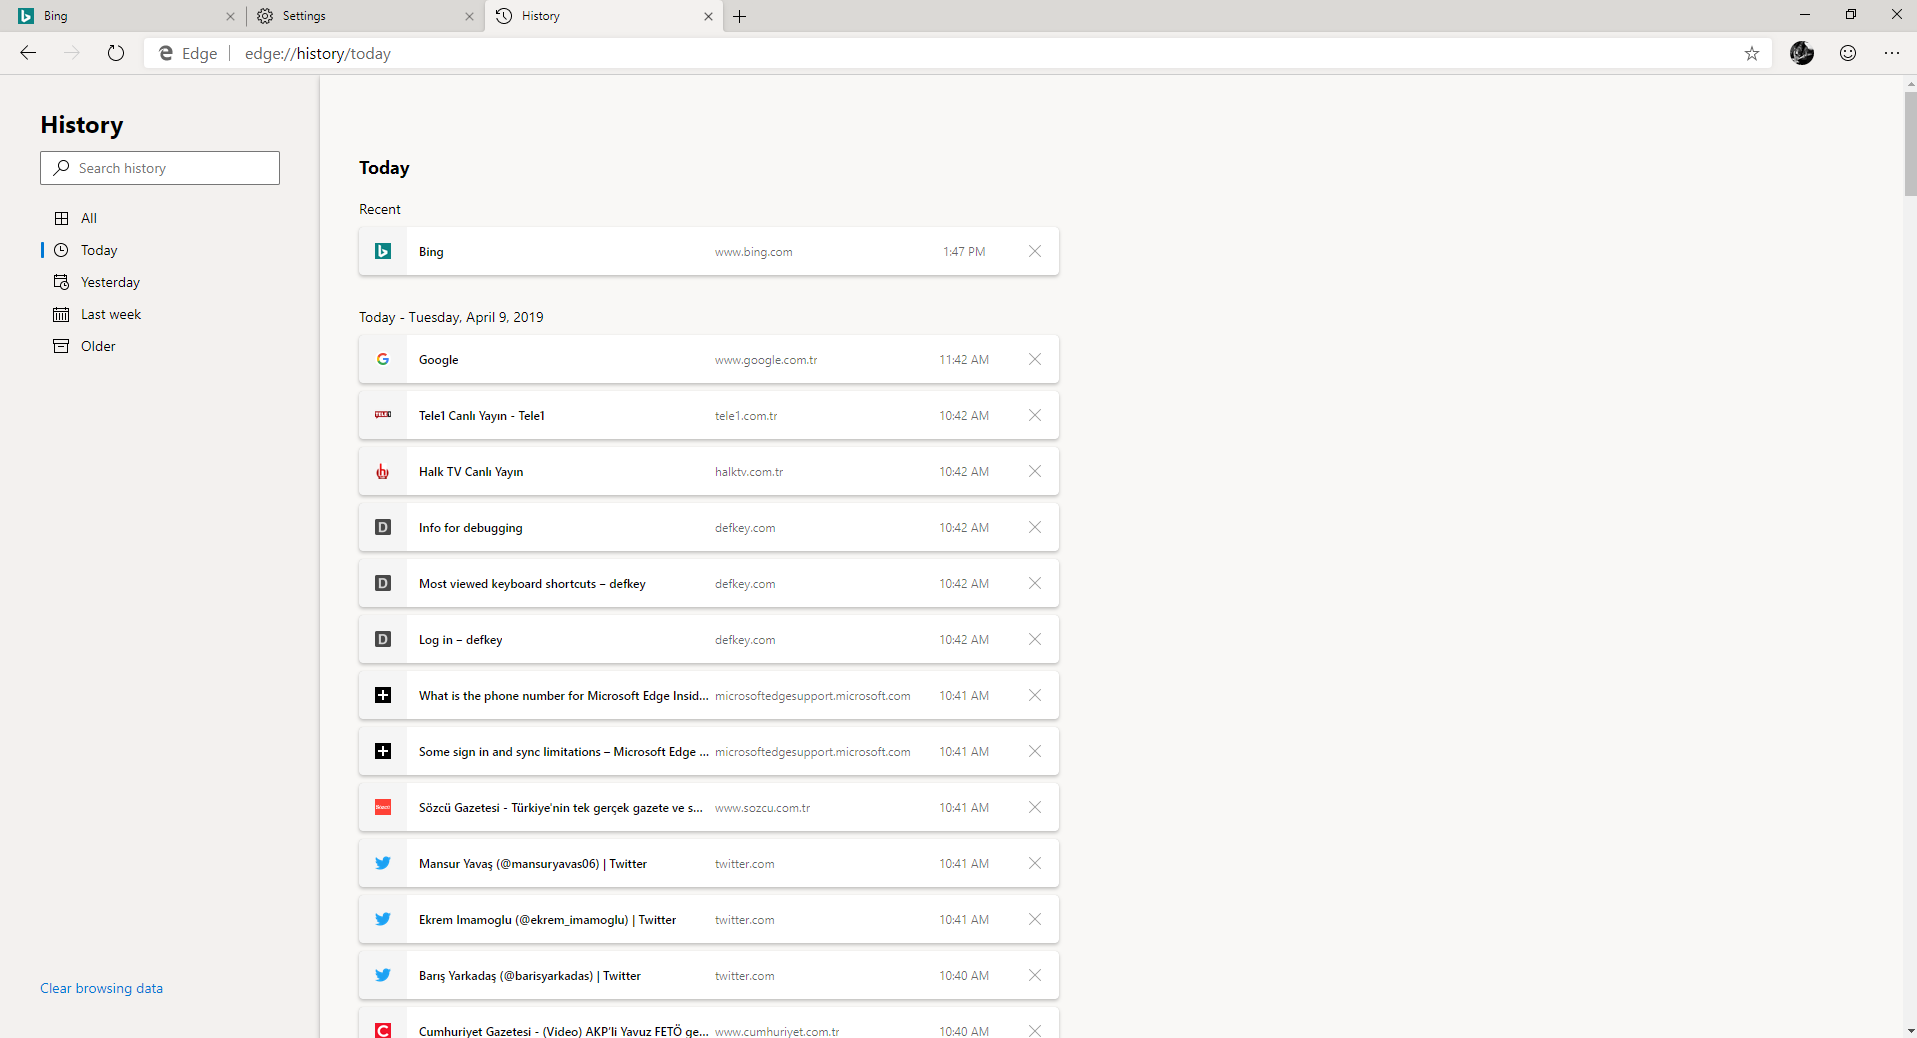
Task: Refresh the history page
Action: click(116, 53)
